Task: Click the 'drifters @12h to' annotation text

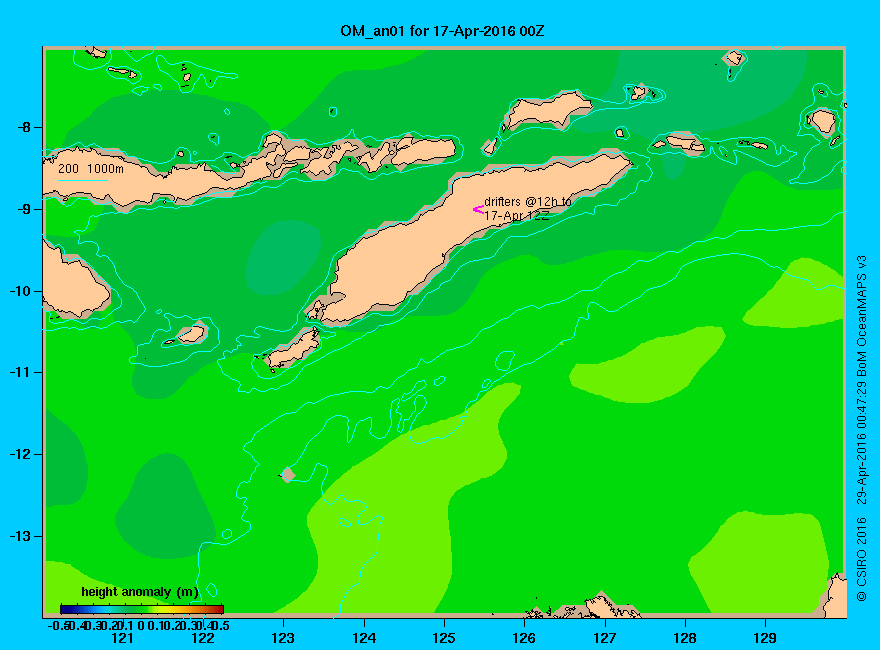Action: [528, 202]
